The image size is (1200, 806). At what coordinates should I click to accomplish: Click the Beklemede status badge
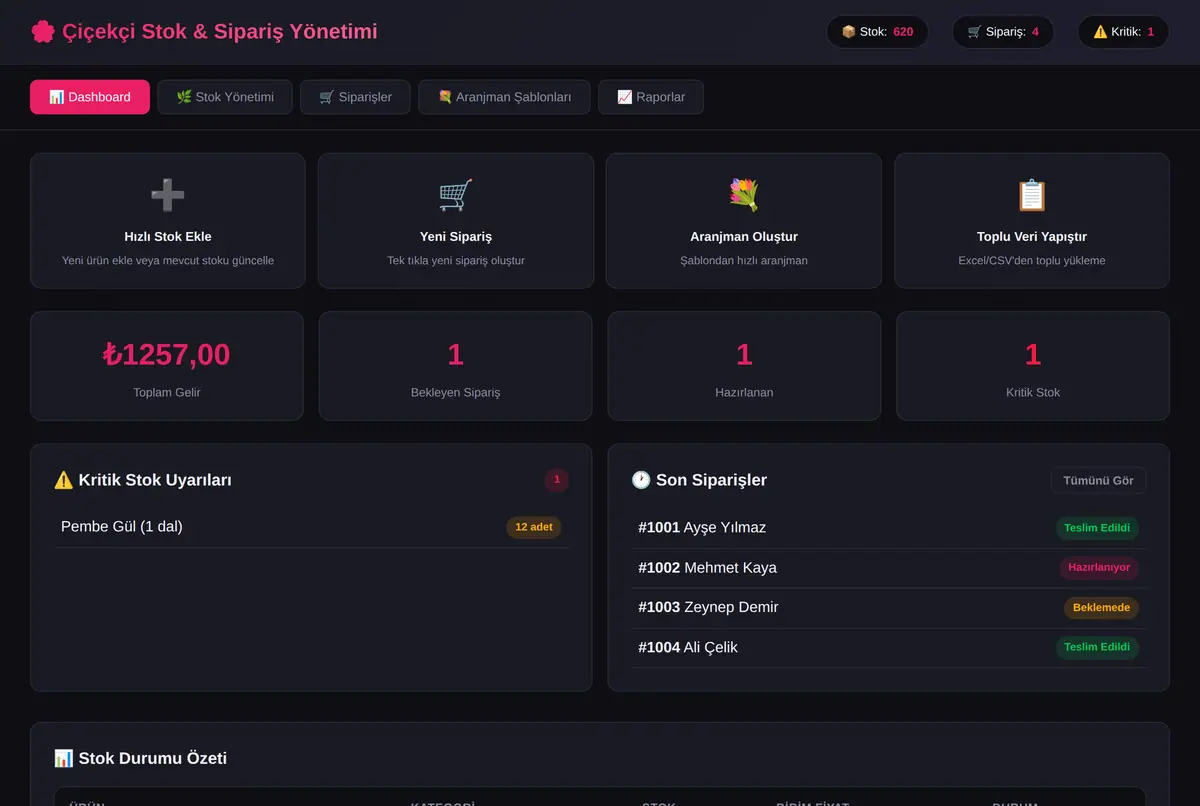tap(1101, 608)
